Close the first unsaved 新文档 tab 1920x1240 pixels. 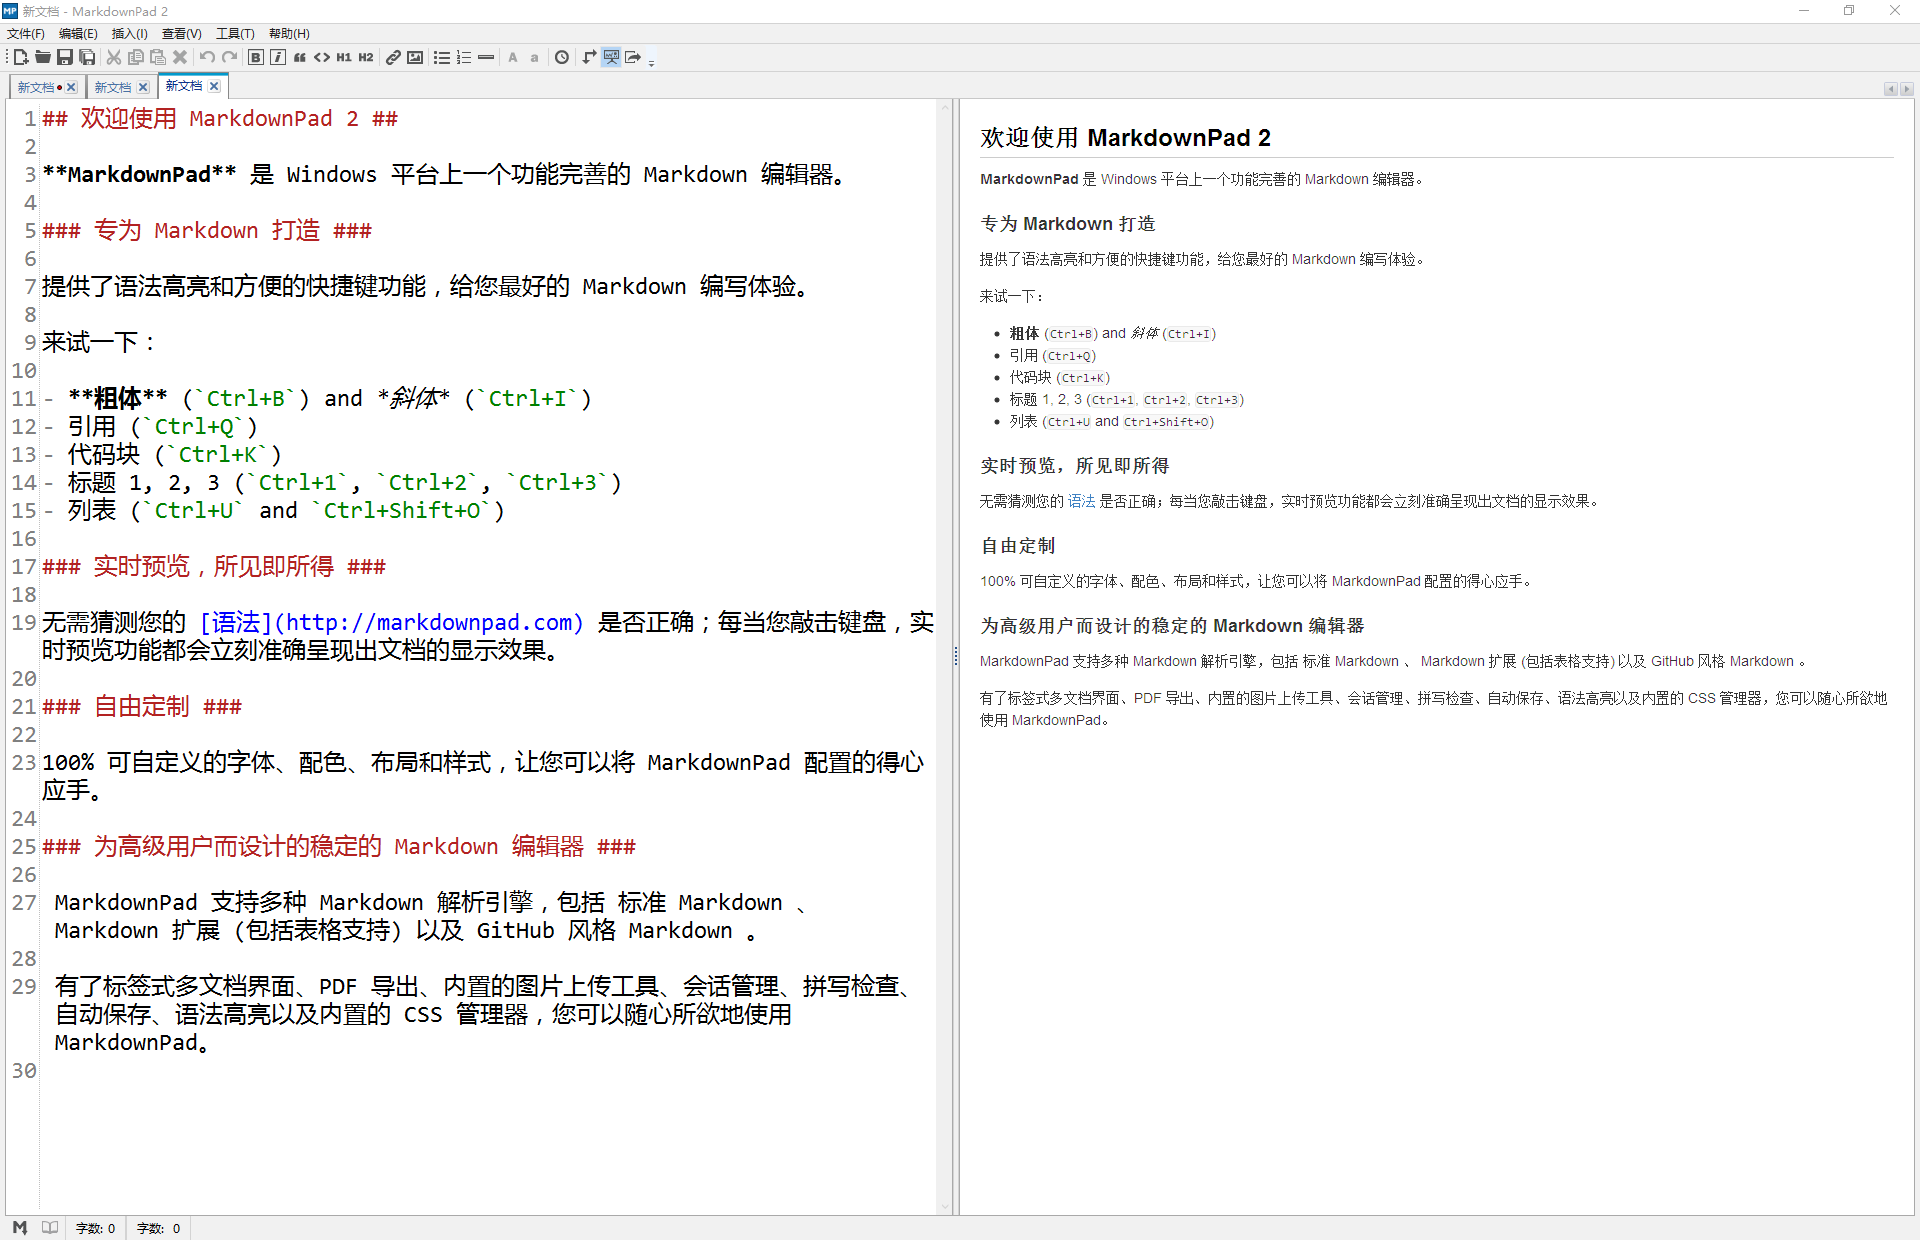click(x=72, y=87)
